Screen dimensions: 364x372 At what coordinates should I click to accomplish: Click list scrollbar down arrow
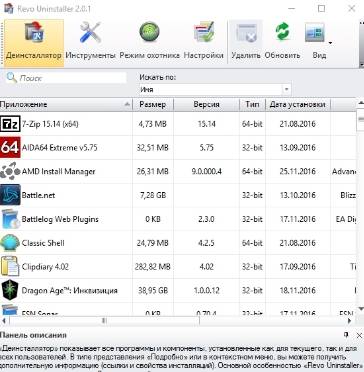pos(360,309)
